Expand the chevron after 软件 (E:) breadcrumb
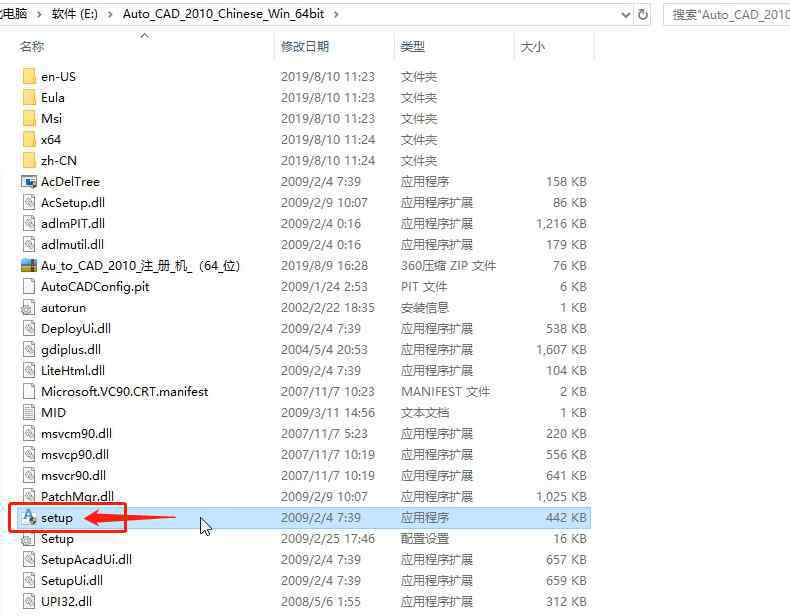 coord(110,14)
